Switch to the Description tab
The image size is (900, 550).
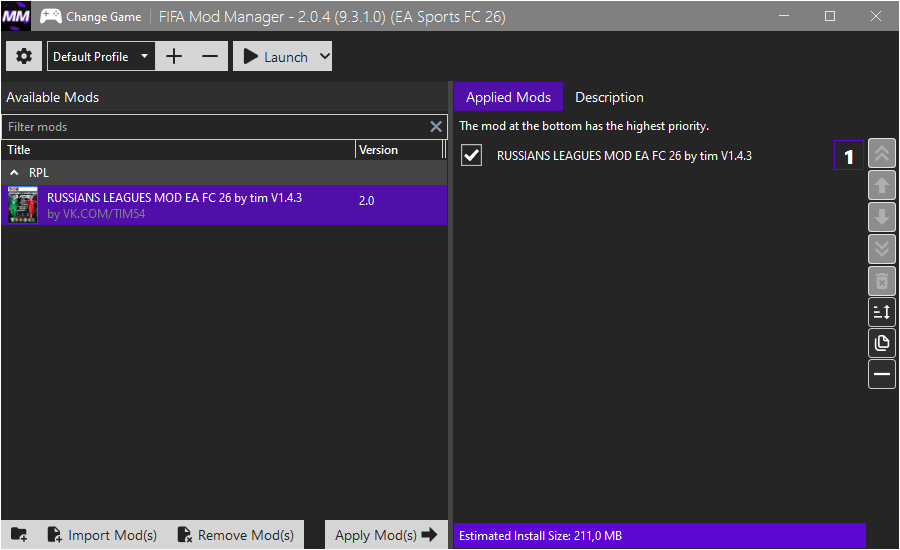[x=609, y=97]
